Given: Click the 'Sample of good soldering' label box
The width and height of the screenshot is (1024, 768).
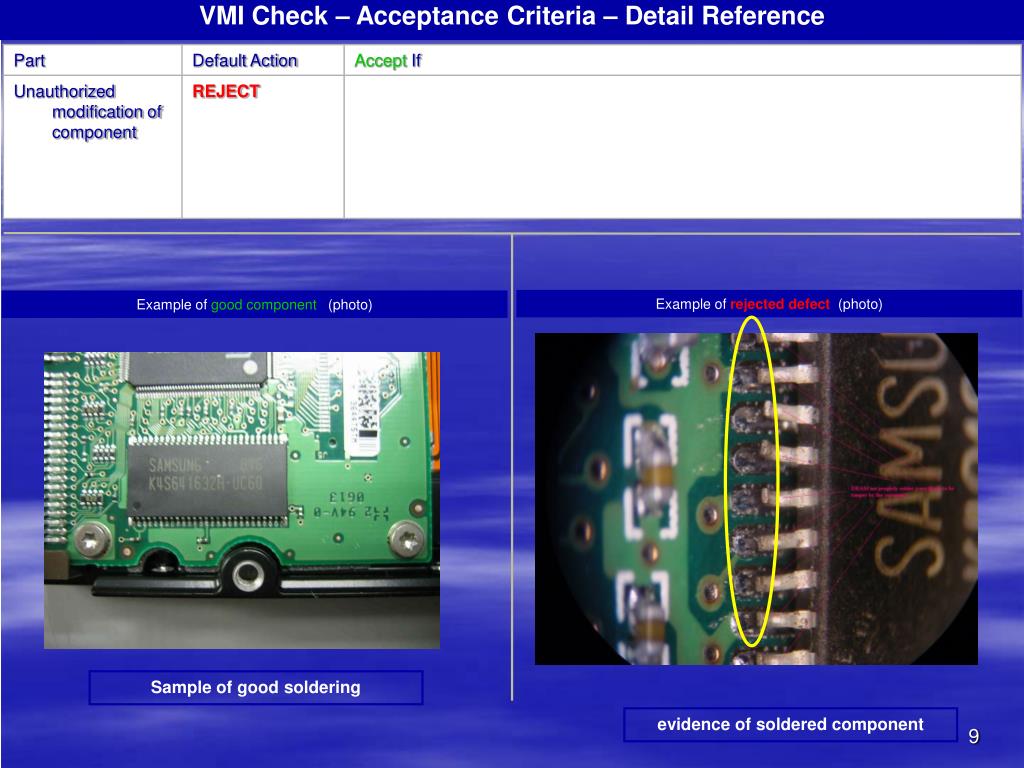Looking at the screenshot, I should click(x=255, y=687).
